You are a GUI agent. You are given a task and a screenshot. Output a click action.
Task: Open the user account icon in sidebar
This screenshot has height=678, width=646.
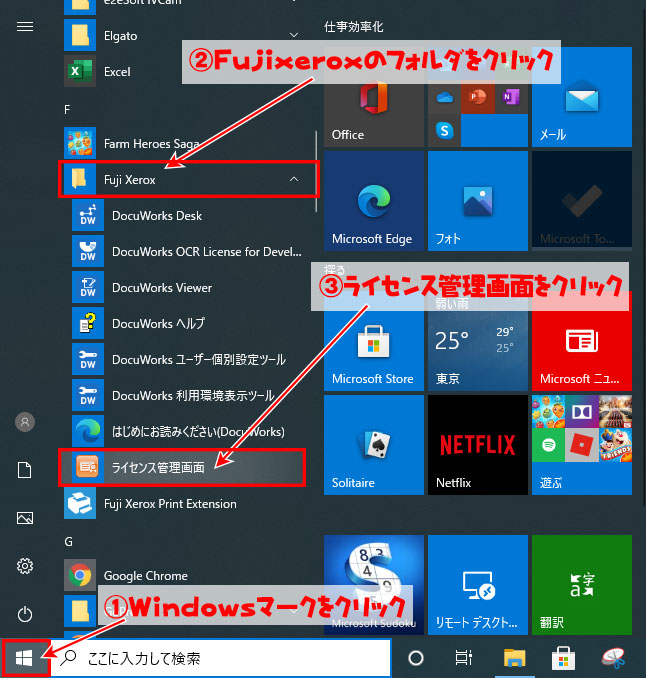25,422
